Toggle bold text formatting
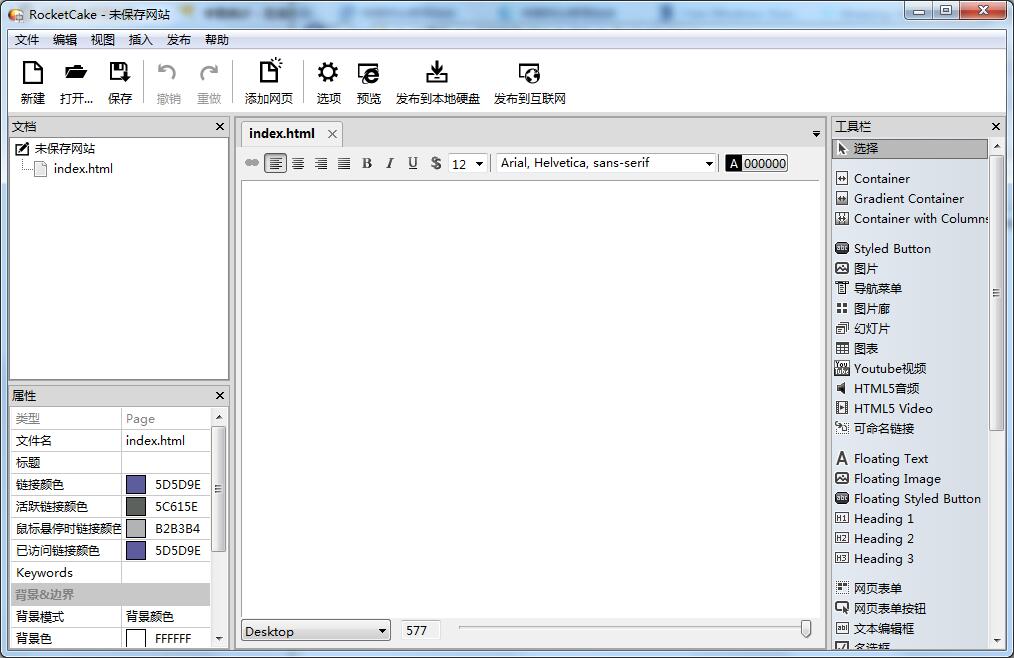 coord(367,163)
